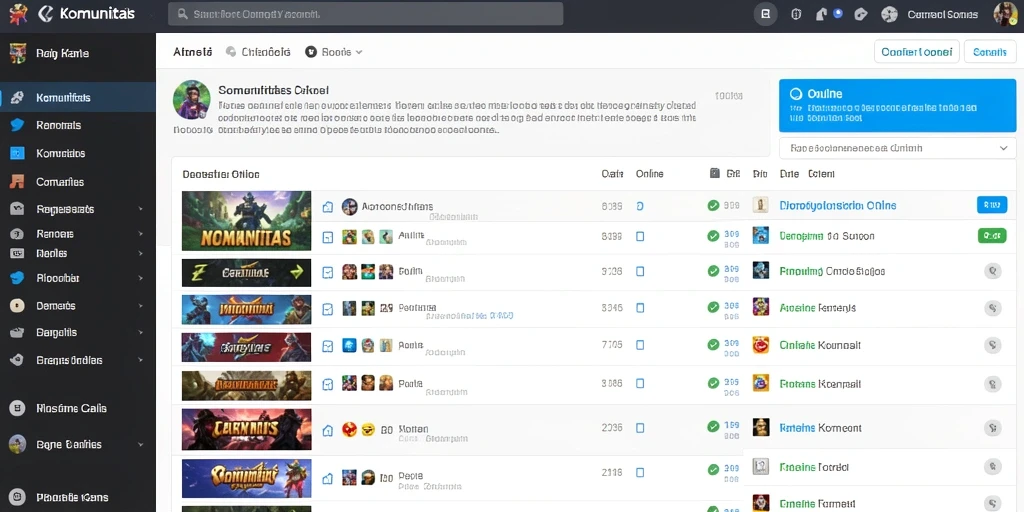1024x512 pixels.
Task: Click the gray round action icon in the 7105 row
Action: (993, 345)
